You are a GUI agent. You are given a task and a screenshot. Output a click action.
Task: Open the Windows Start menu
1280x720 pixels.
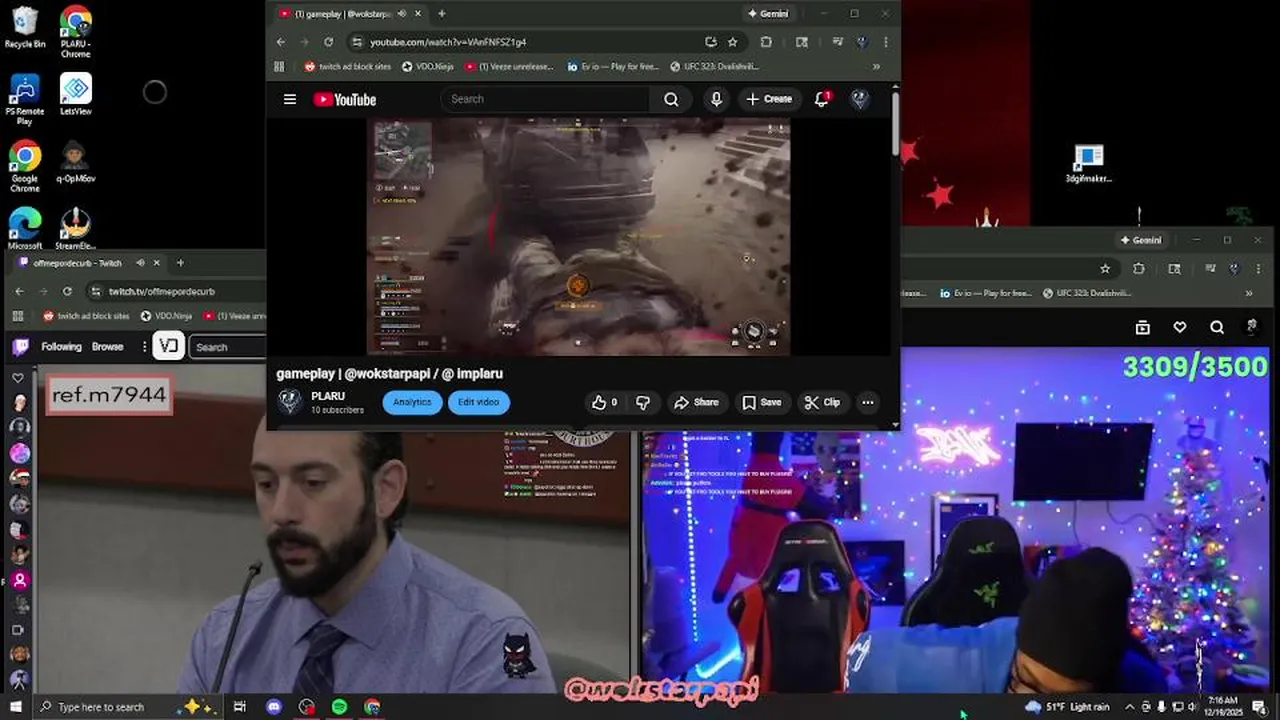(x=15, y=707)
